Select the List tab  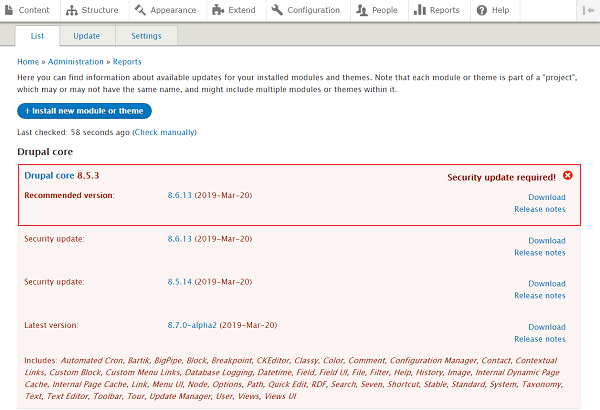click(37, 36)
